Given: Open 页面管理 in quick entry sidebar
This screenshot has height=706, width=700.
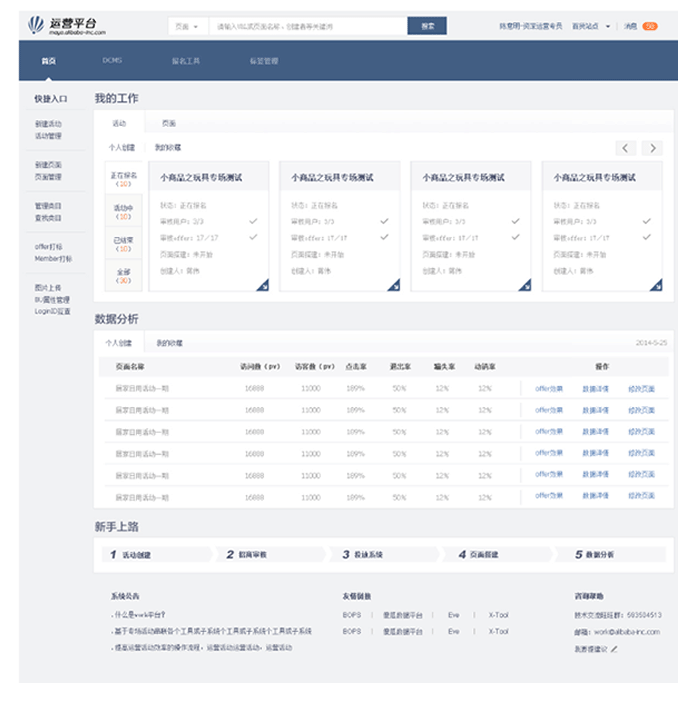Looking at the screenshot, I should pos(48,176).
